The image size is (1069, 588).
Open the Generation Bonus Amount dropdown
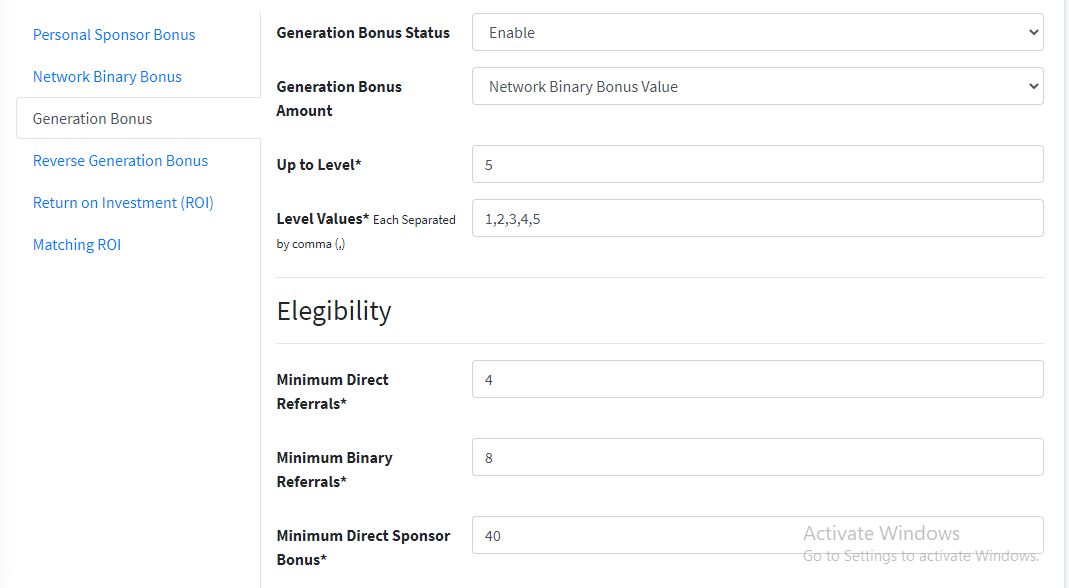757,87
